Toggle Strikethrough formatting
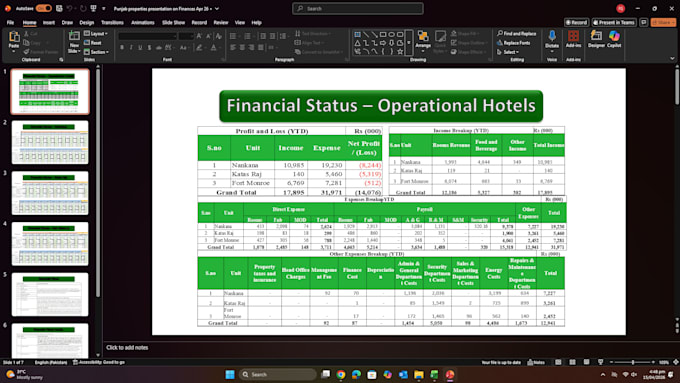Screen dimensions: 680x383 point(159,47)
